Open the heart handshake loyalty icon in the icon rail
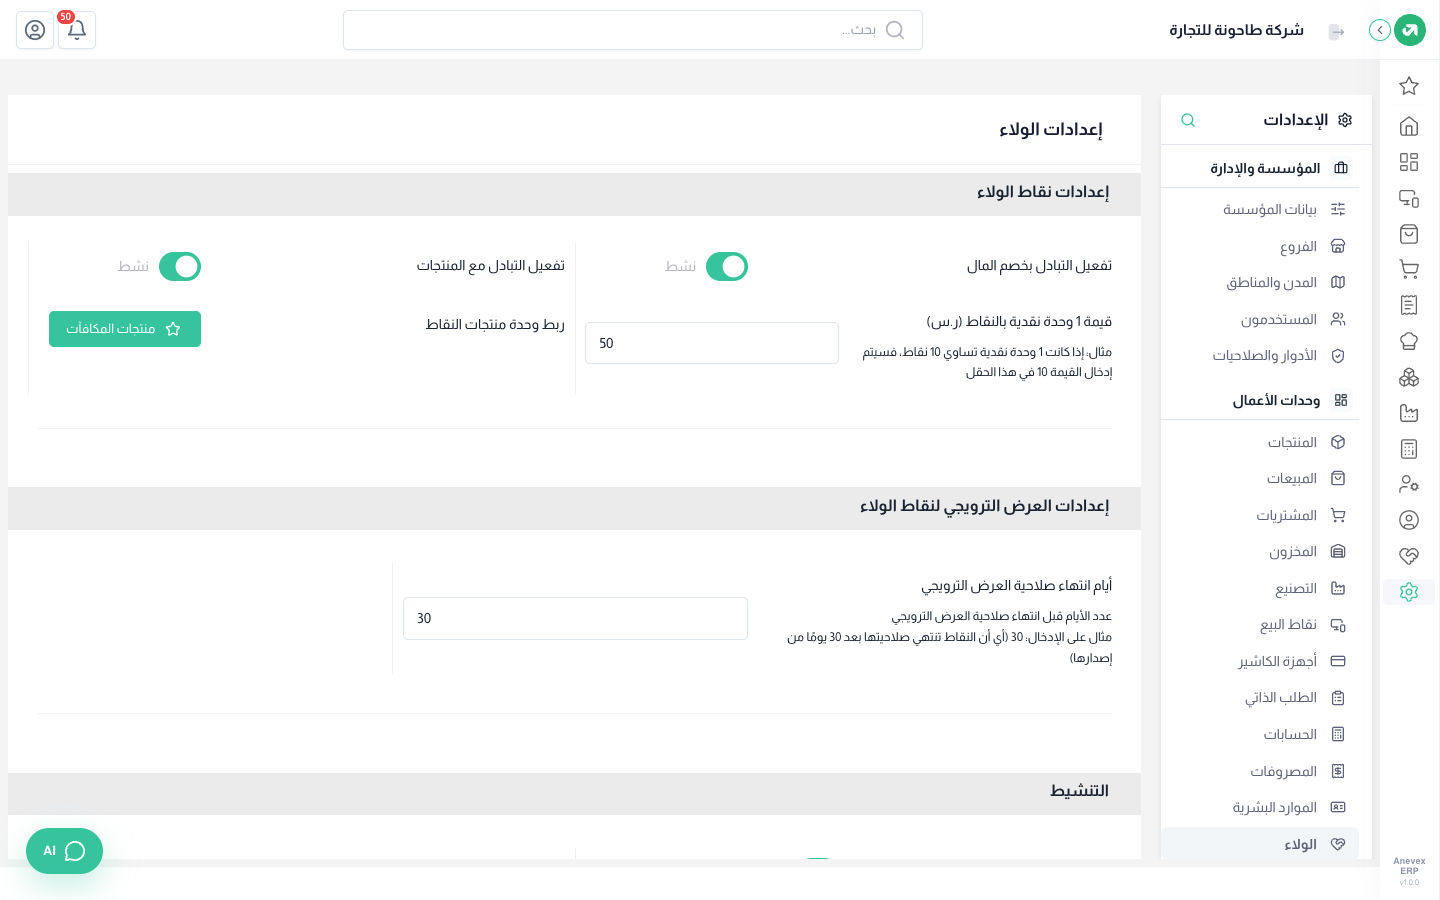The width and height of the screenshot is (1440, 900). pyautogui.click(x=1409, y=556)
